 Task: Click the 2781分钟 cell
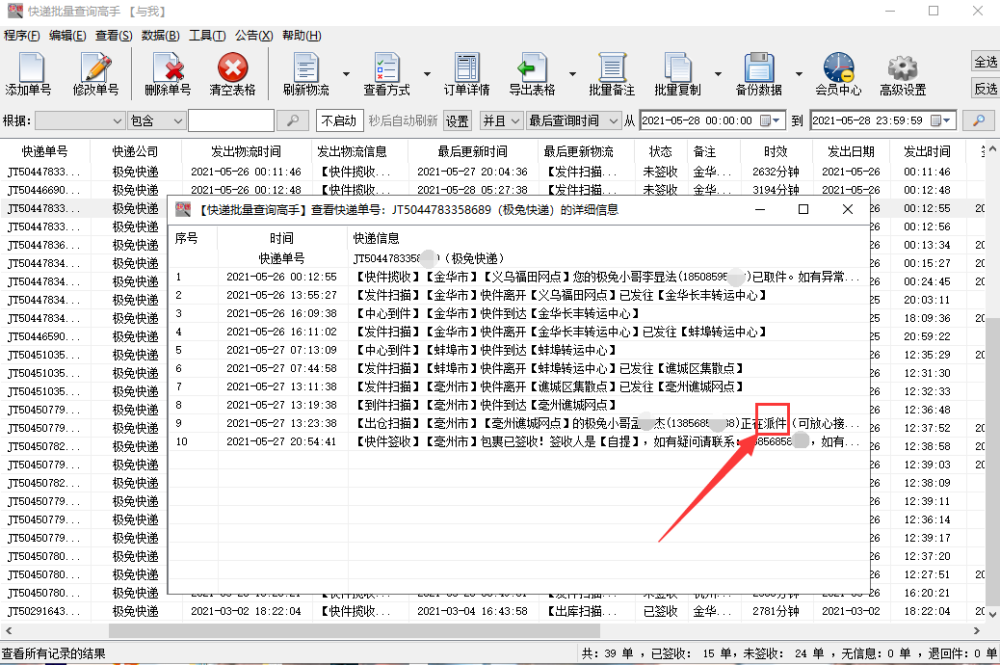[776, 611]
